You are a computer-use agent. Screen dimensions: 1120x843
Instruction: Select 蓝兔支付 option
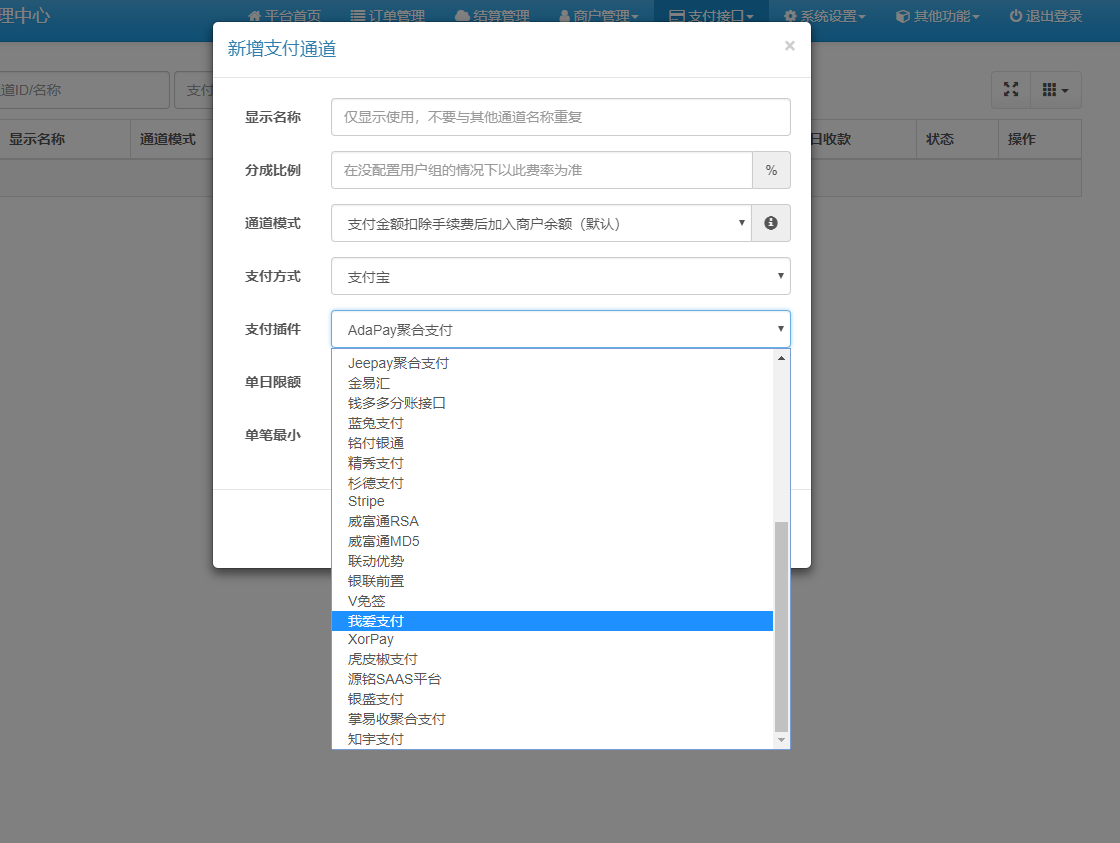[x=552, y=423]
